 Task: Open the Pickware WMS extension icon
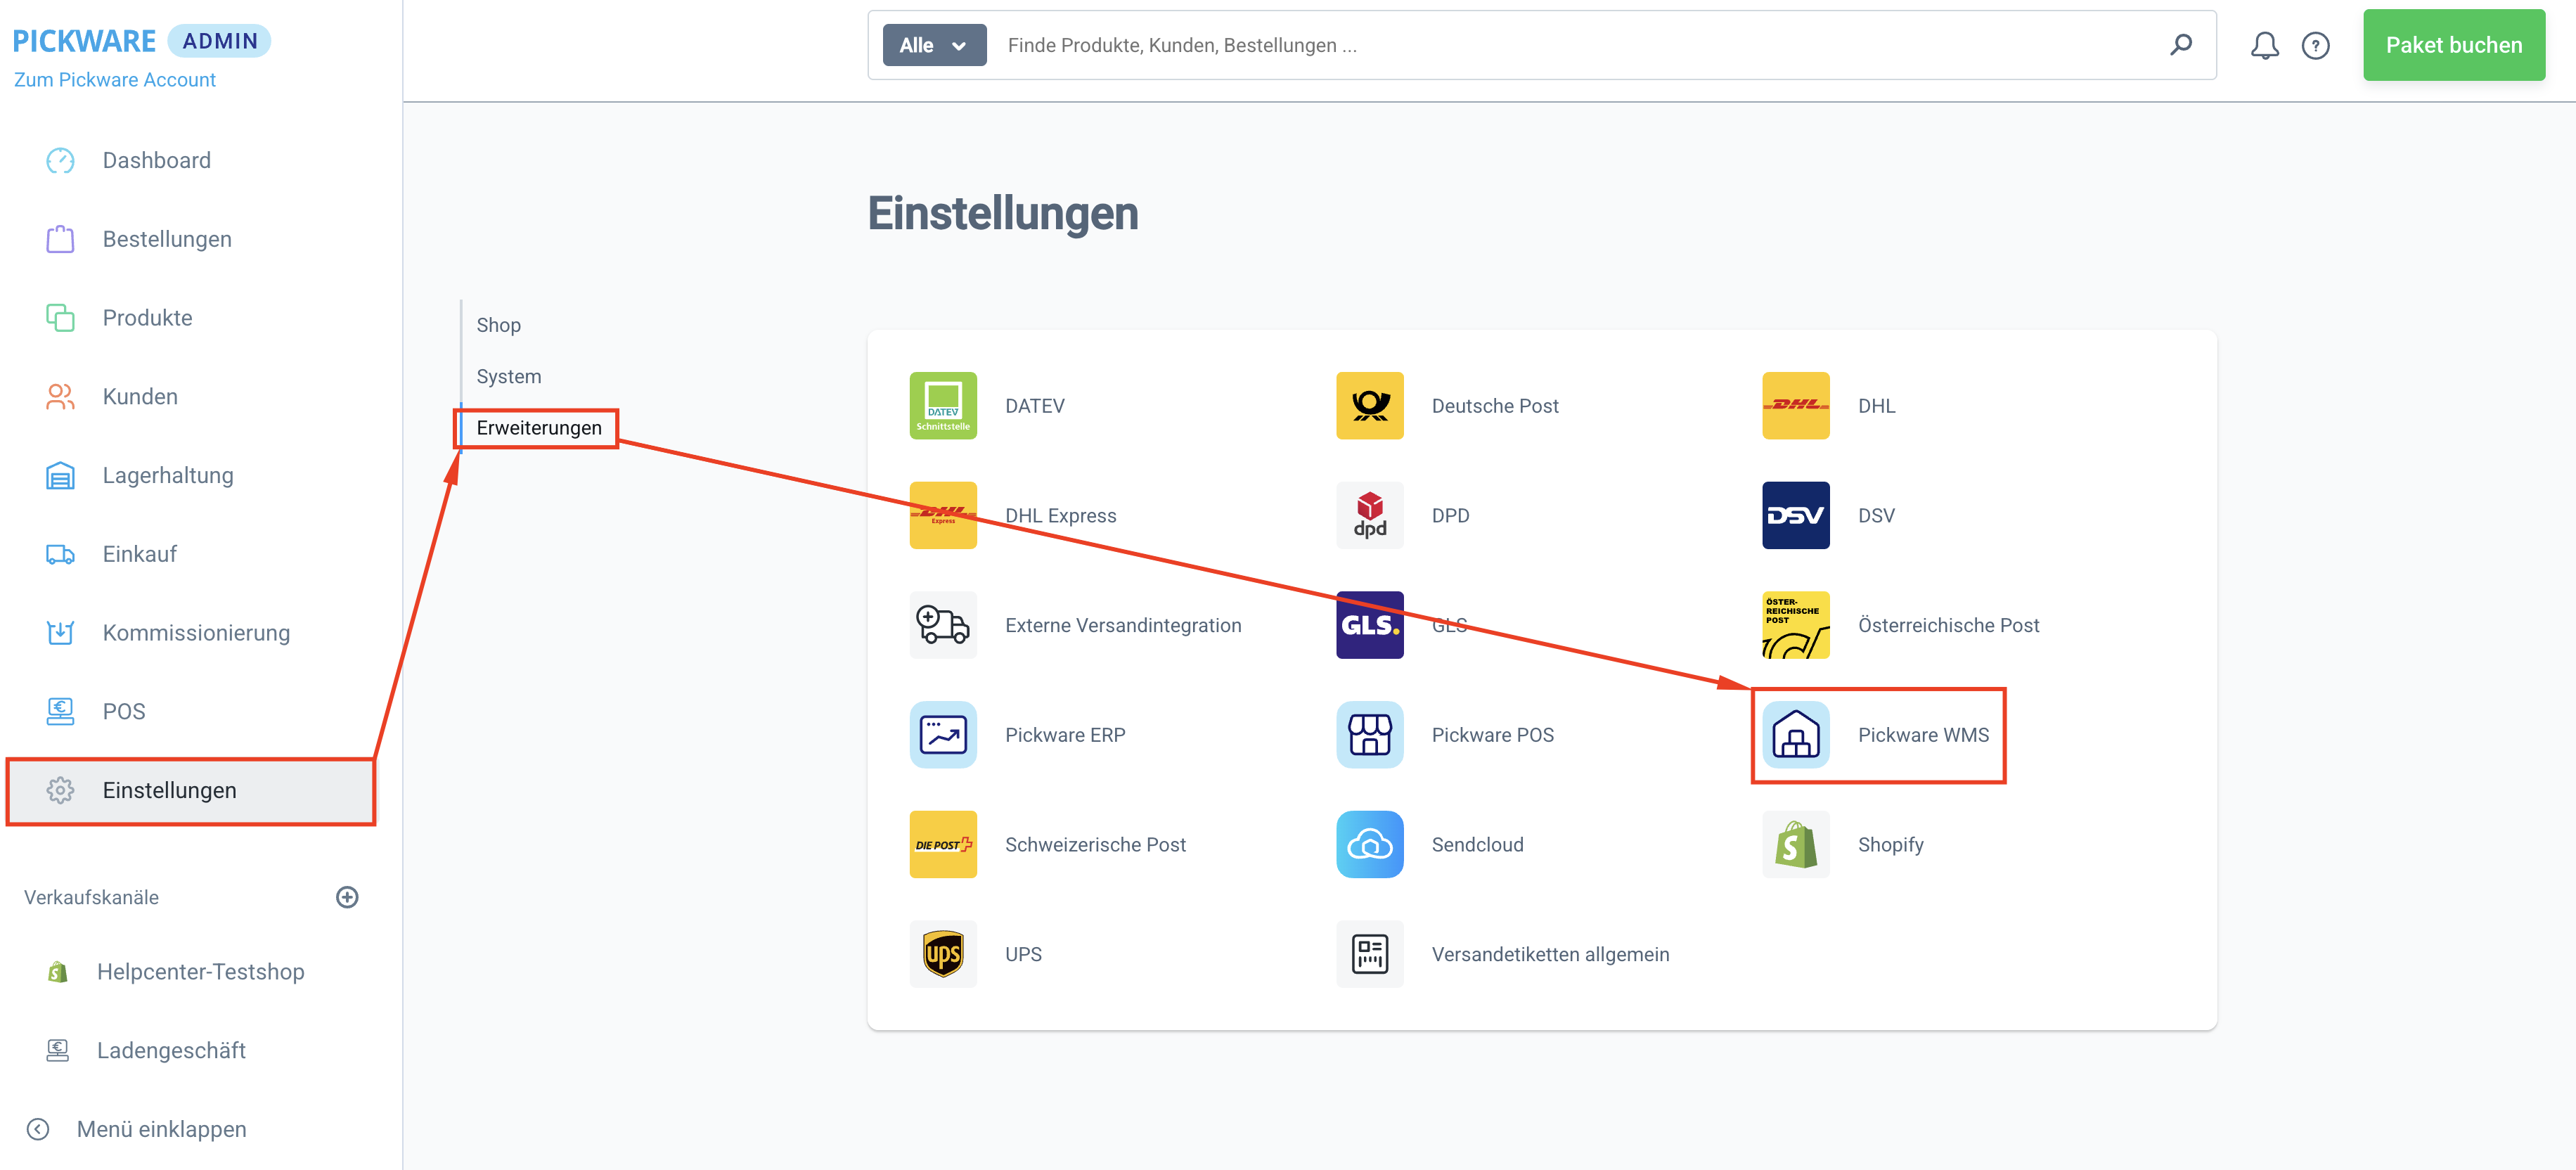[1795, 735]
